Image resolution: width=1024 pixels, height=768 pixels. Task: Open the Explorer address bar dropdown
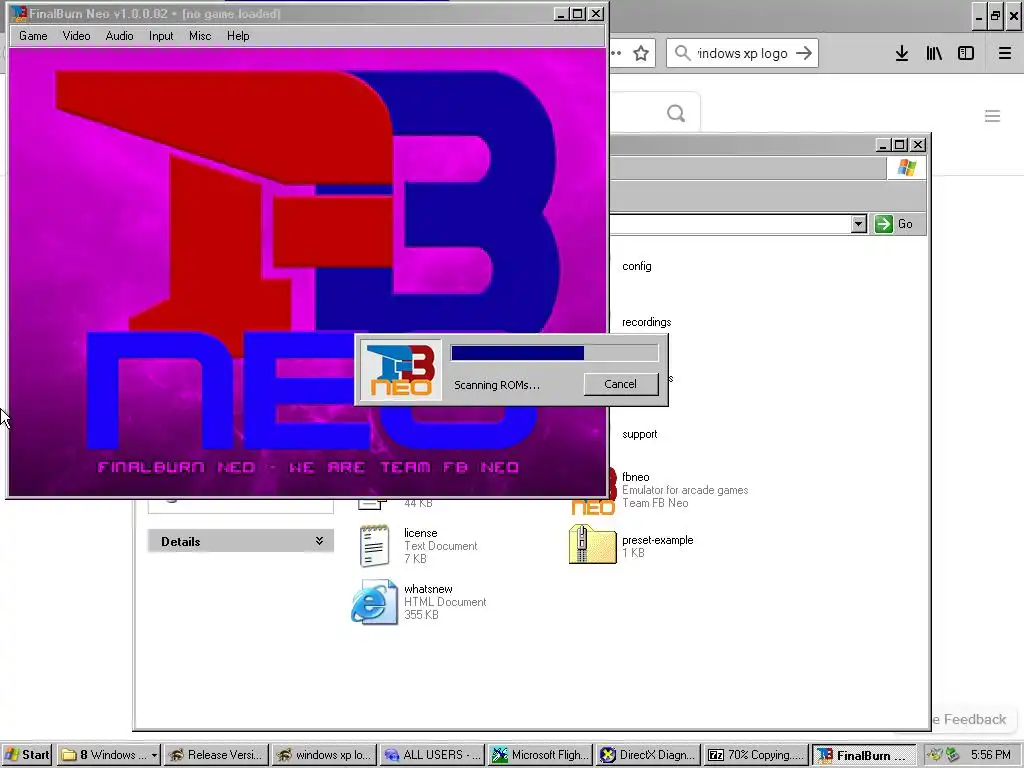tap(859, 224)
